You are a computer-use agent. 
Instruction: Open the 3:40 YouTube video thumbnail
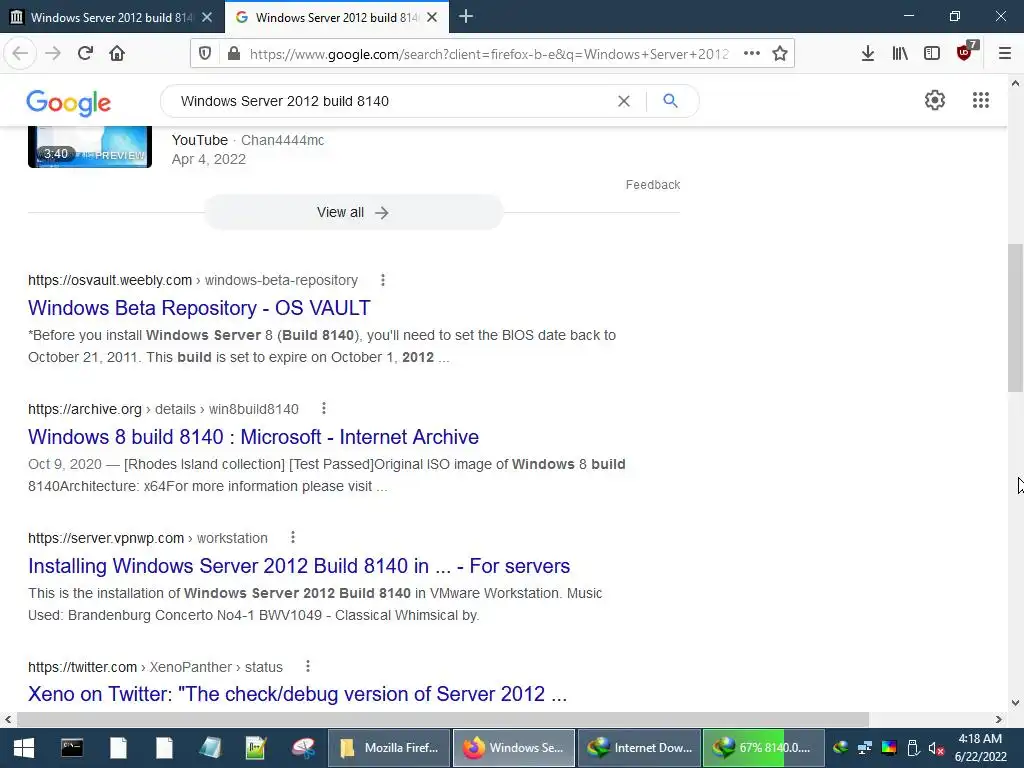pyautogui.click(x=90, y=147)
